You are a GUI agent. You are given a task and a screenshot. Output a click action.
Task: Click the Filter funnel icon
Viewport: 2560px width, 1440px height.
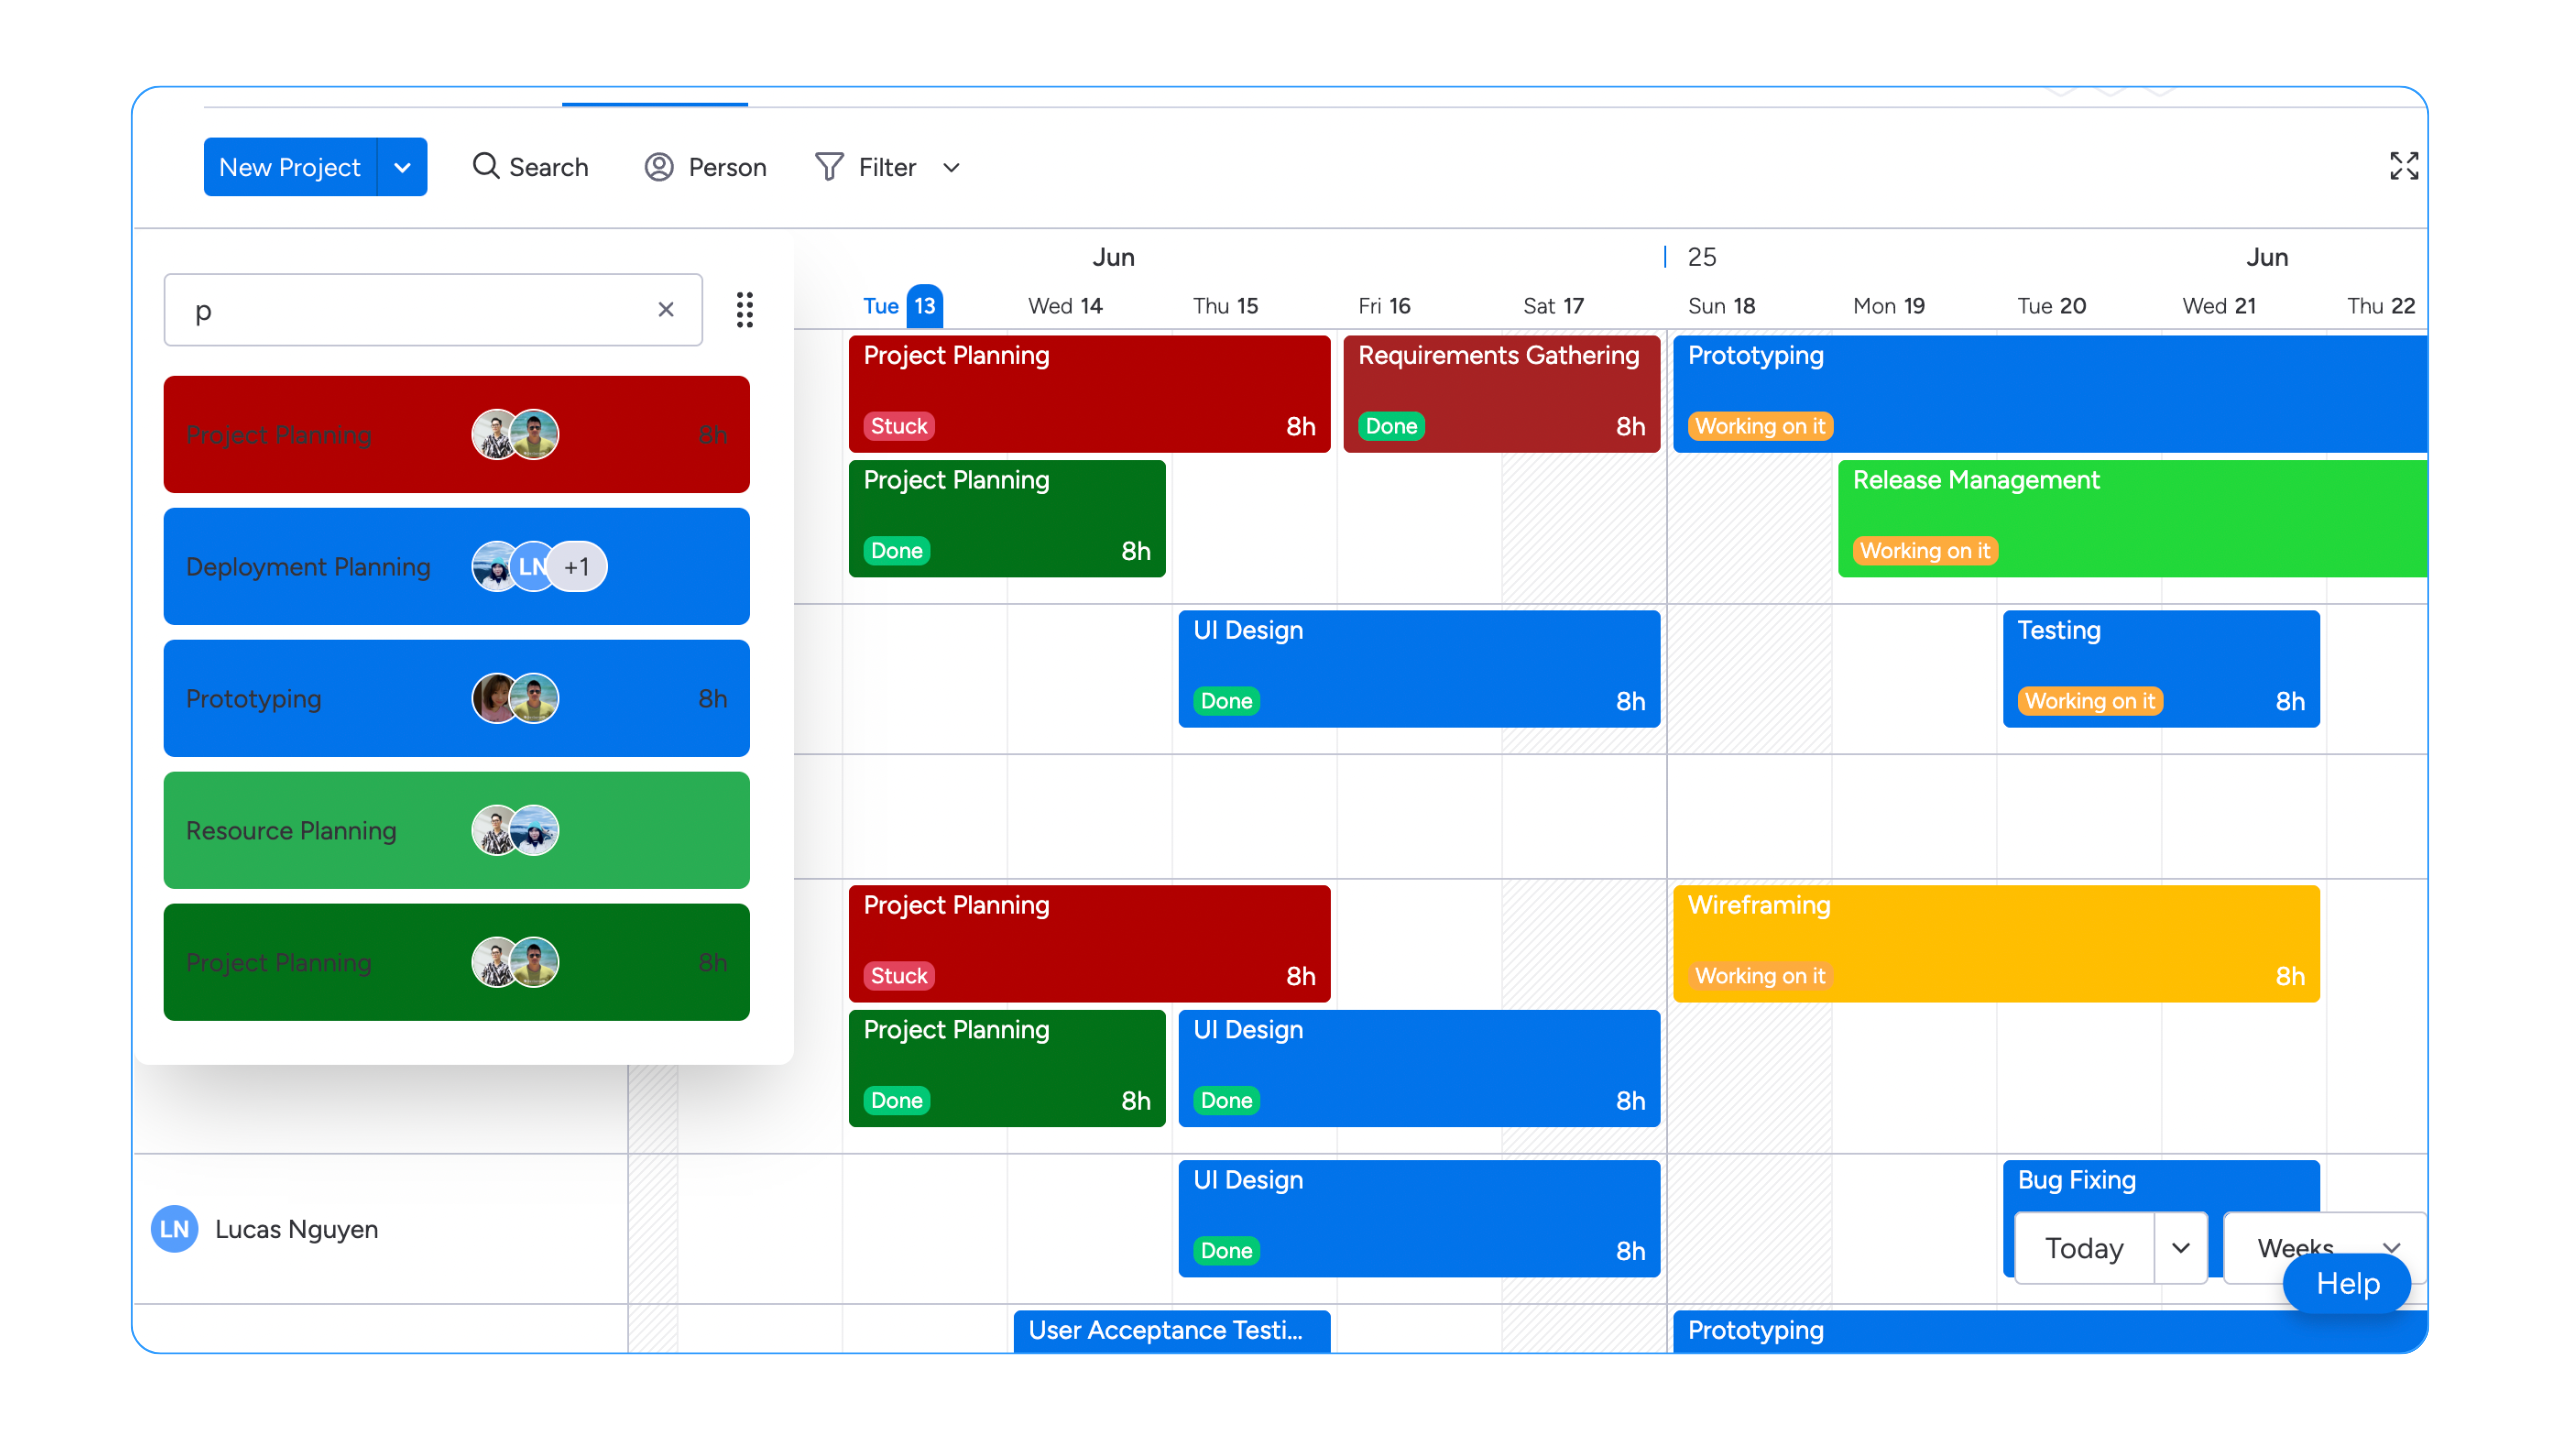pos(829,167)
